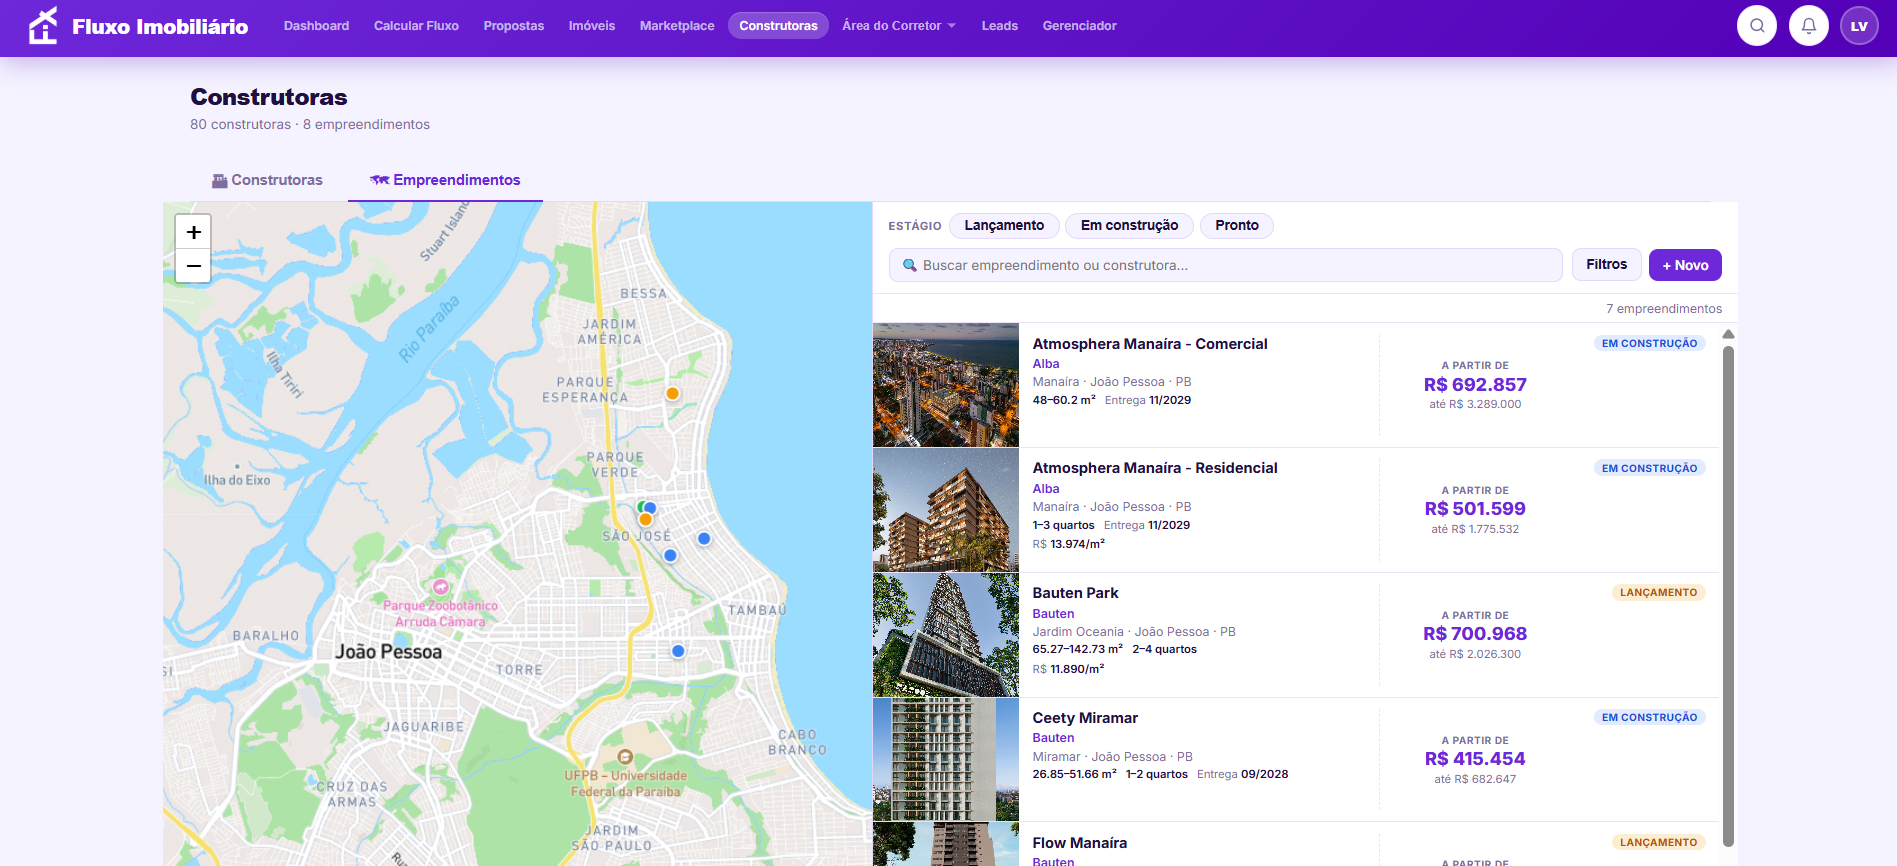Click the Lançamento badge on Flow Manaíra
This screenshot has height=866, width=1897.
(x=1659, y=843)
